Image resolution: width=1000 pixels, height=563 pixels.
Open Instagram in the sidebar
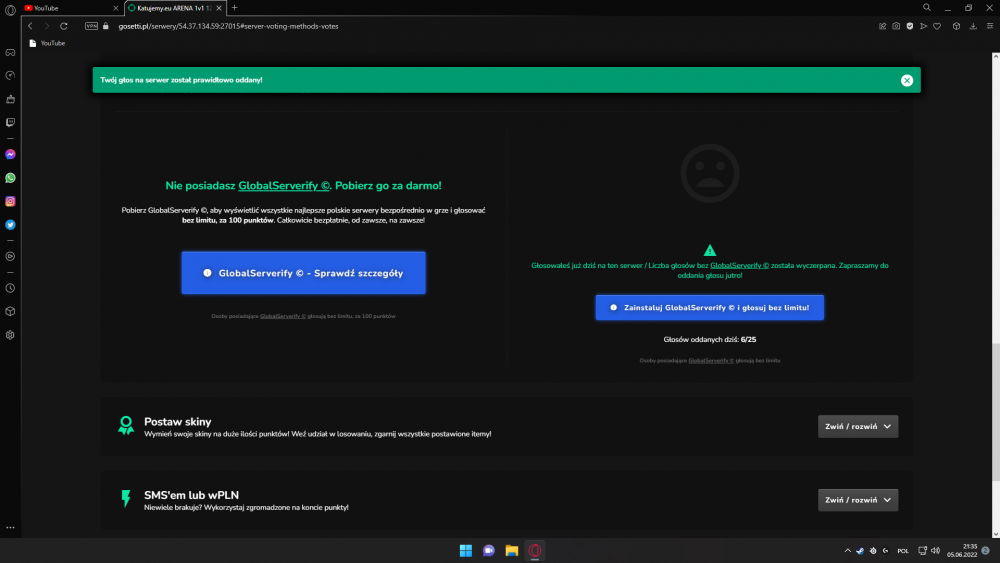(10, 201)
